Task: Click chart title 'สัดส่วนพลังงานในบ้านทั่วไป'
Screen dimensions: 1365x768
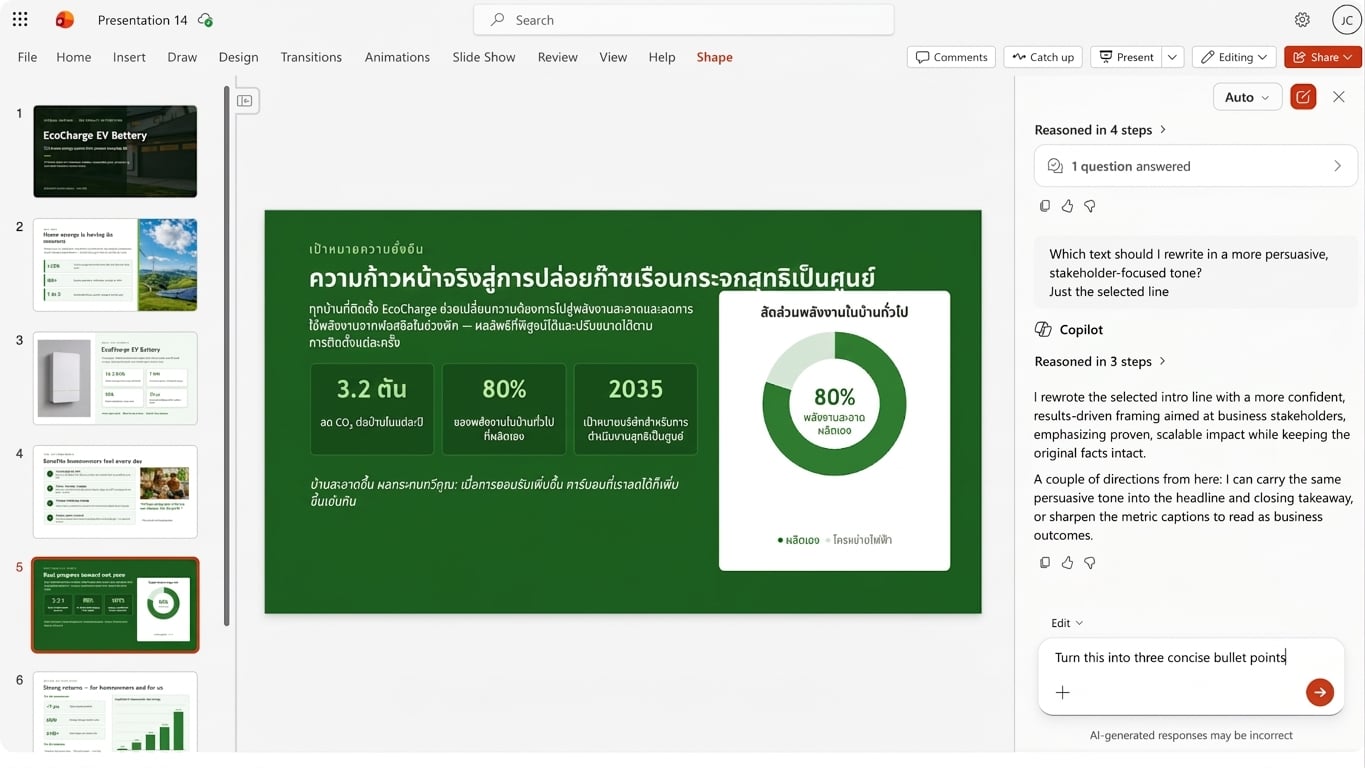Action: tap(834, 312)
